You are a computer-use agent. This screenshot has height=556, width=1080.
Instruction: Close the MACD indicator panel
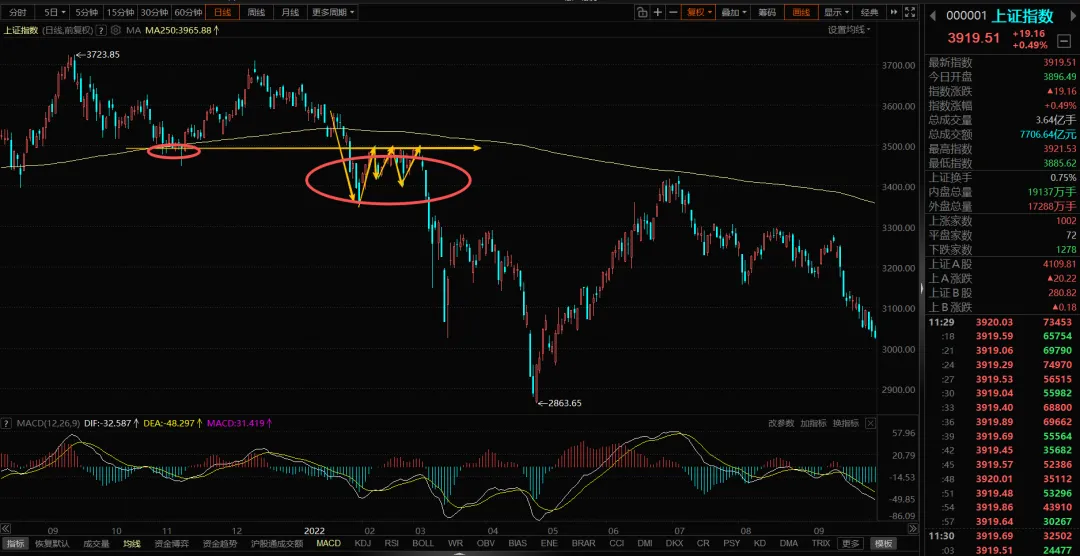[x=871, y=423]
